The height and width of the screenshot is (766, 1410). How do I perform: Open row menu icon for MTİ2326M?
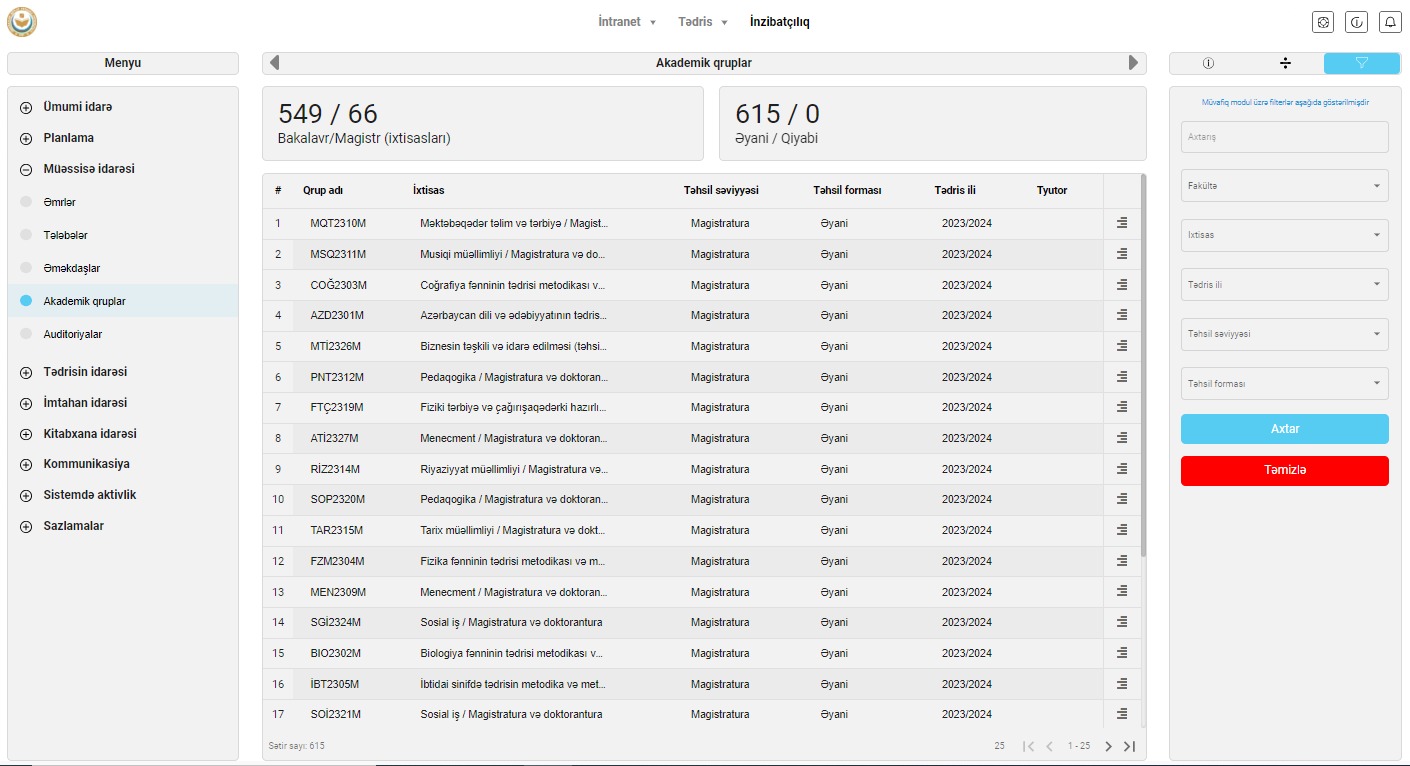1122,346
